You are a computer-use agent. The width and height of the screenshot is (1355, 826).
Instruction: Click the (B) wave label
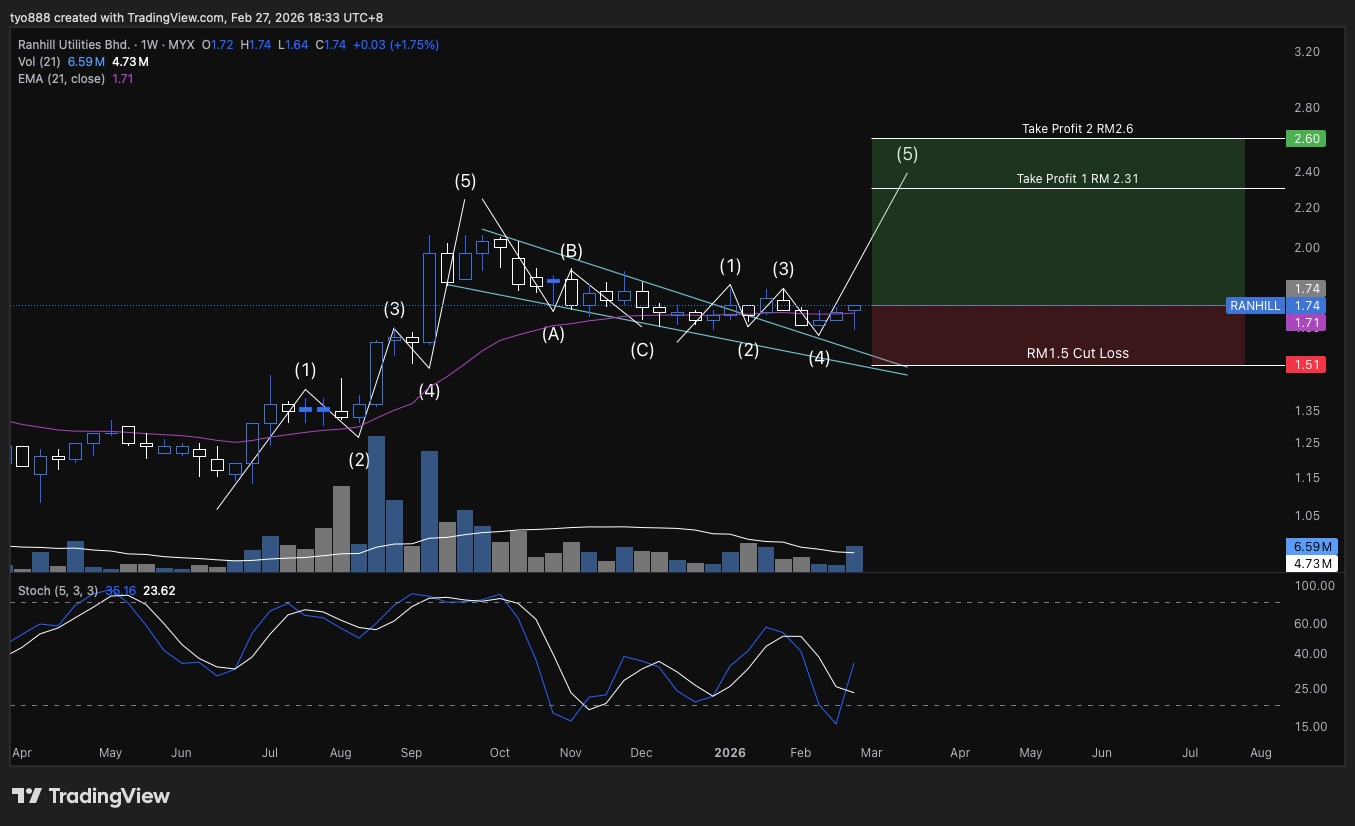point(571,251)
